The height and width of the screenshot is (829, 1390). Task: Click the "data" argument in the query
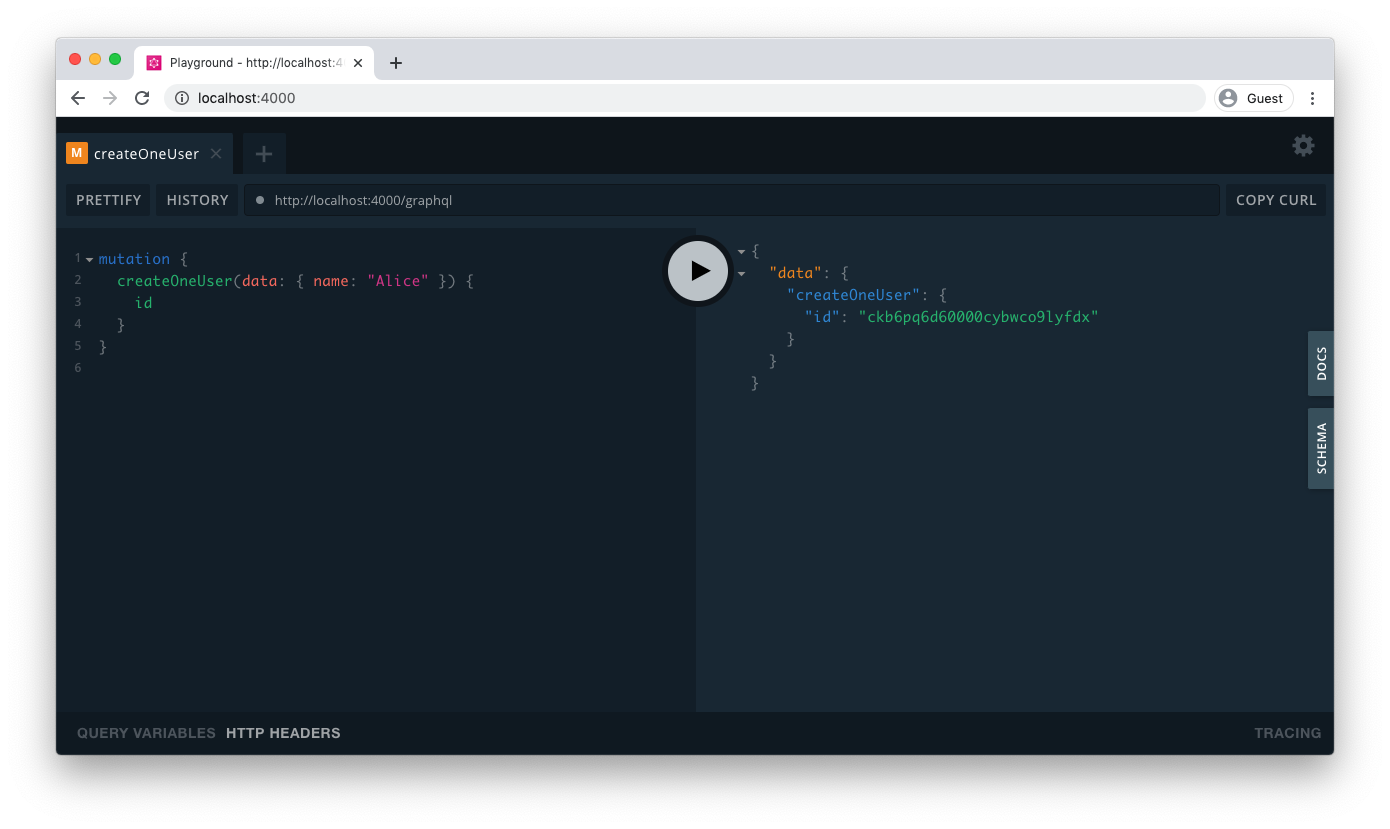(x=259, y=281)
